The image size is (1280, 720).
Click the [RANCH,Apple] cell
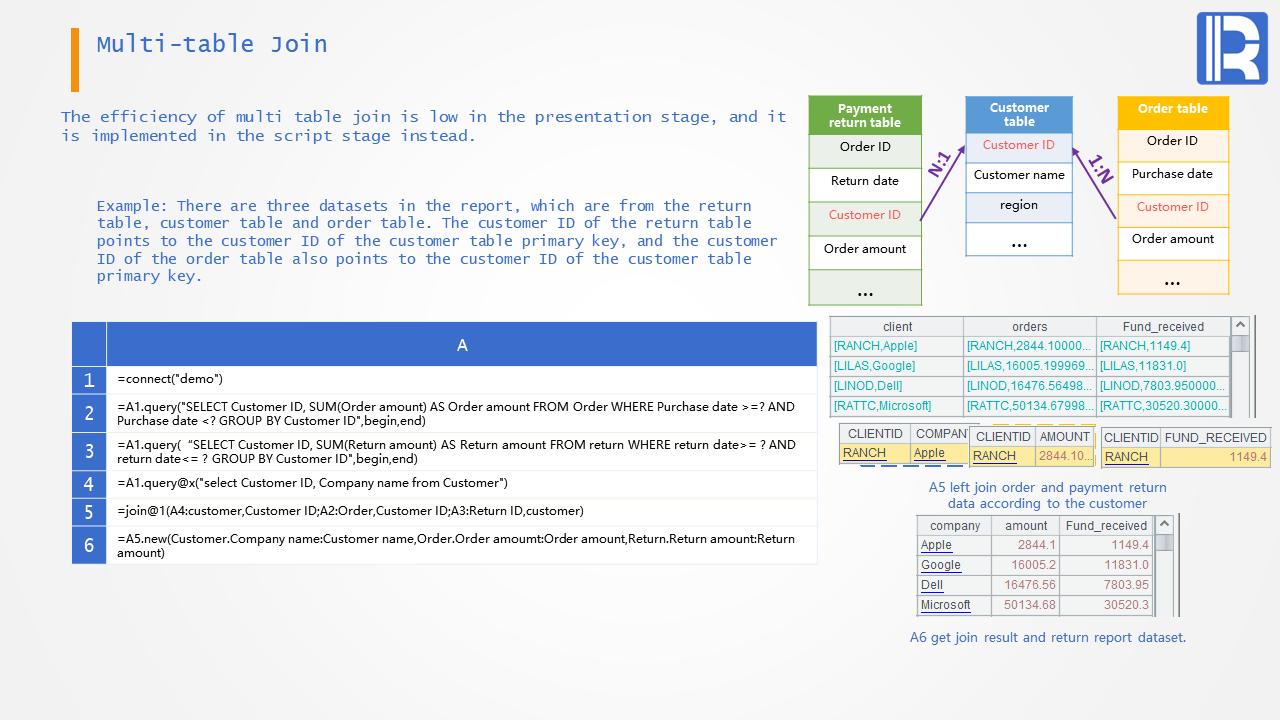click(897, 346)
